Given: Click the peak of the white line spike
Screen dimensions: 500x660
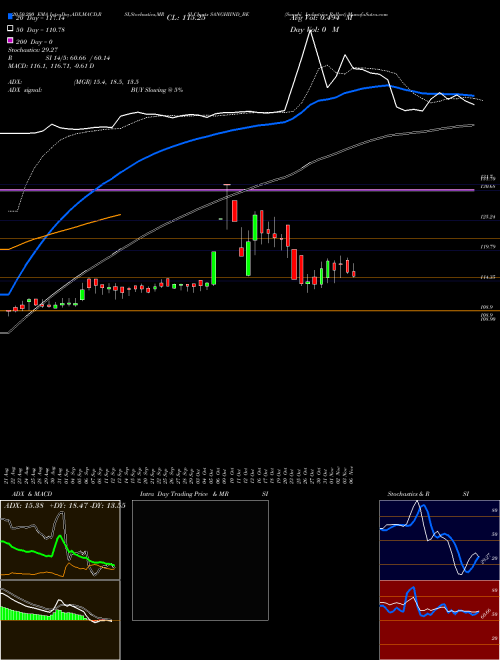Looking at the screenshot, I should (x=310, y=31).
